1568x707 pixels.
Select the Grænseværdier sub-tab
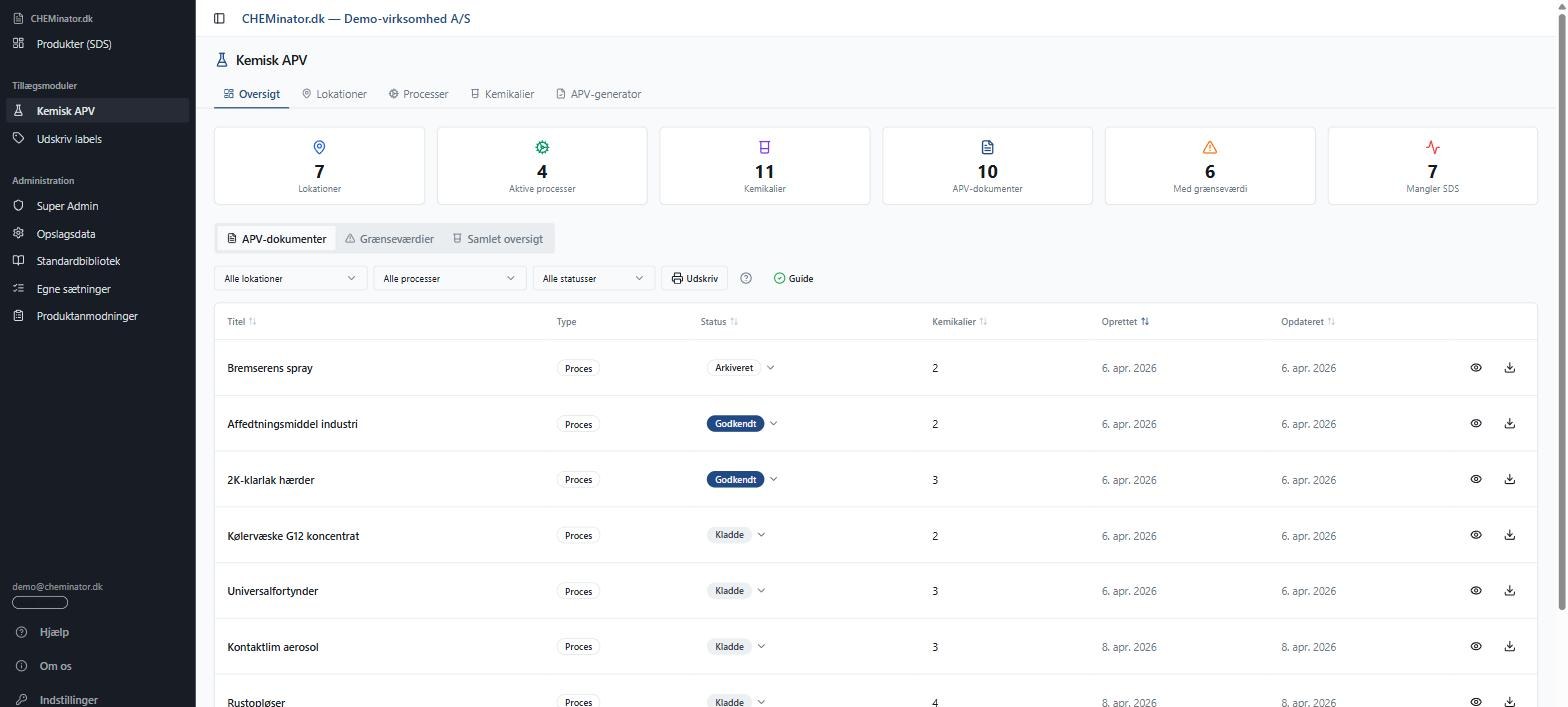click(x=389, y=239)
